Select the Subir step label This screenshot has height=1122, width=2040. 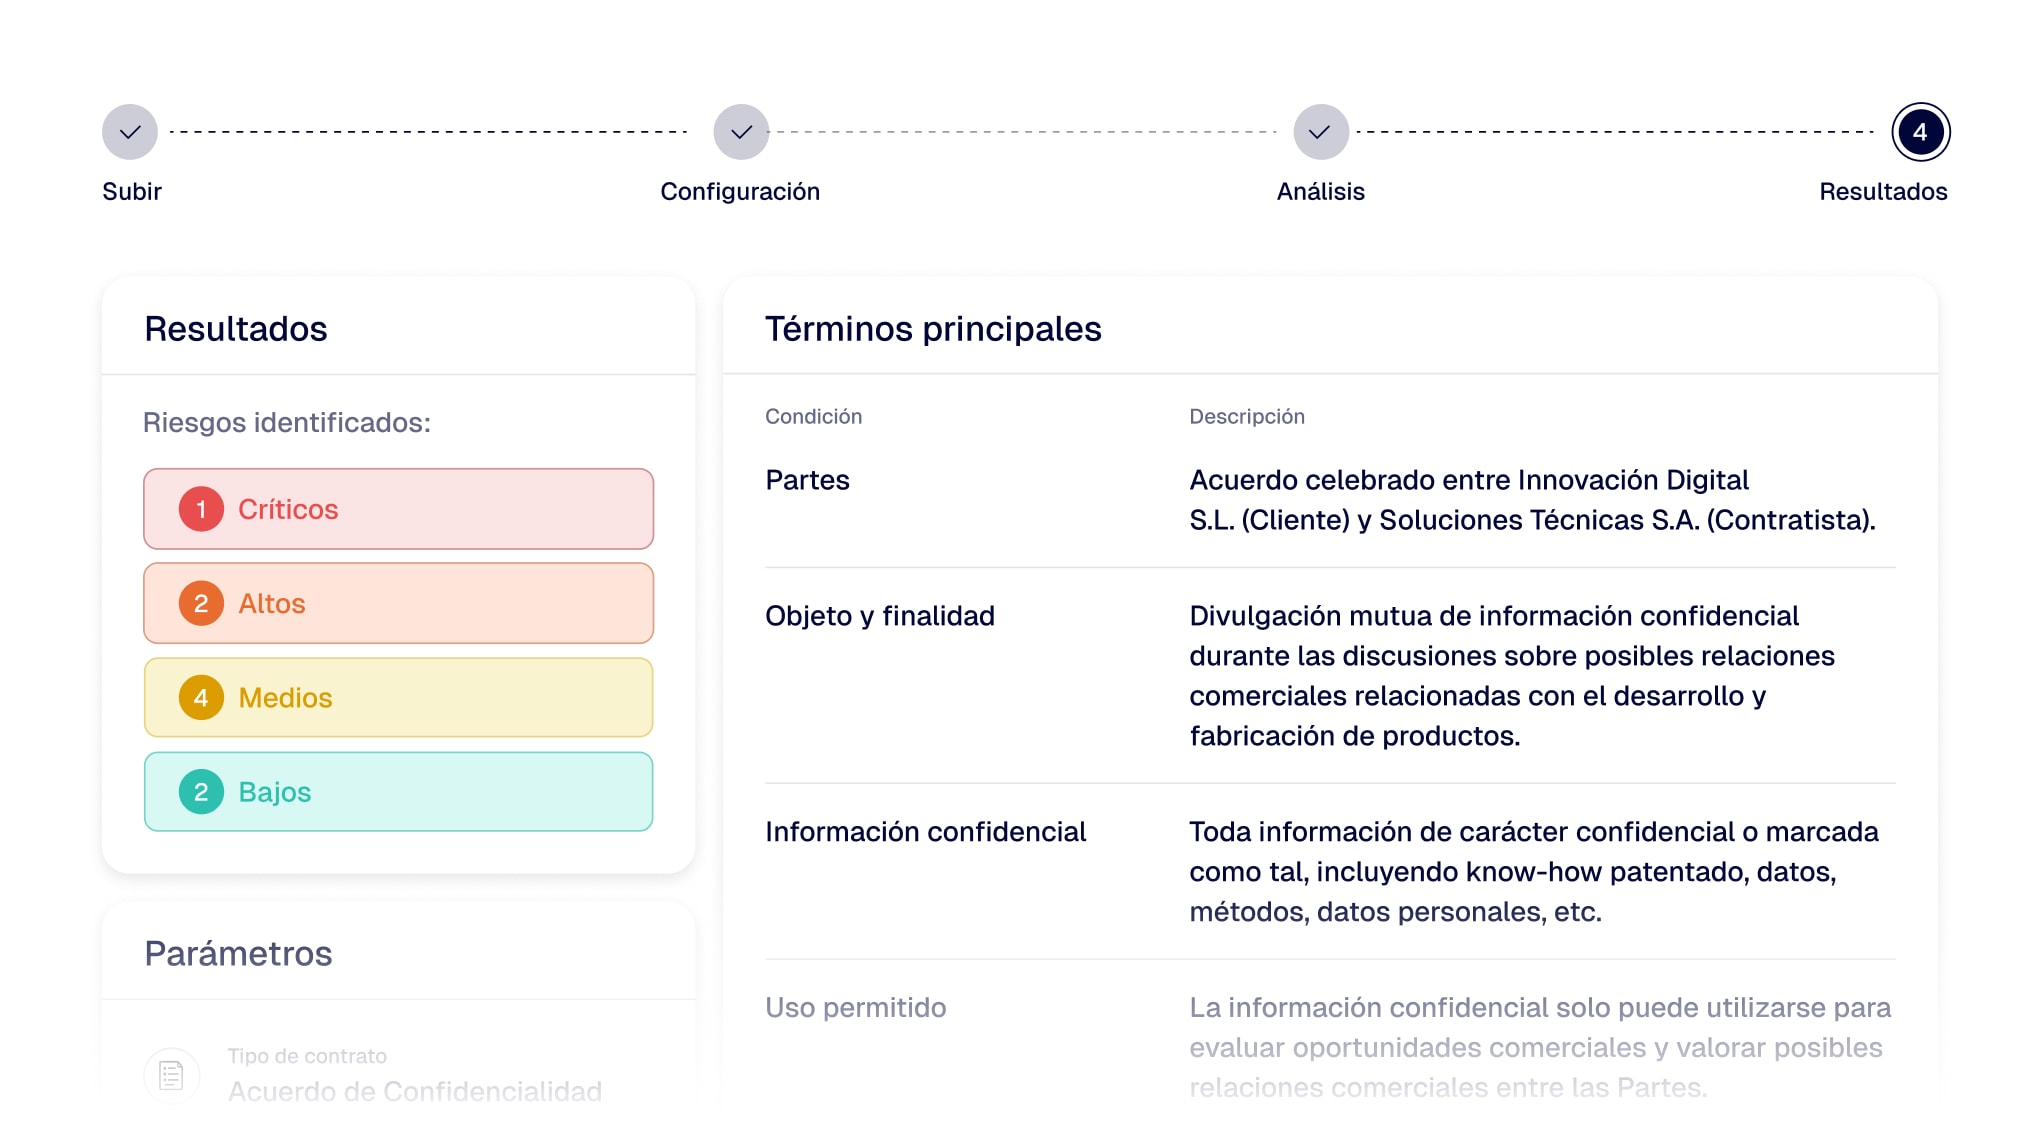130,191
